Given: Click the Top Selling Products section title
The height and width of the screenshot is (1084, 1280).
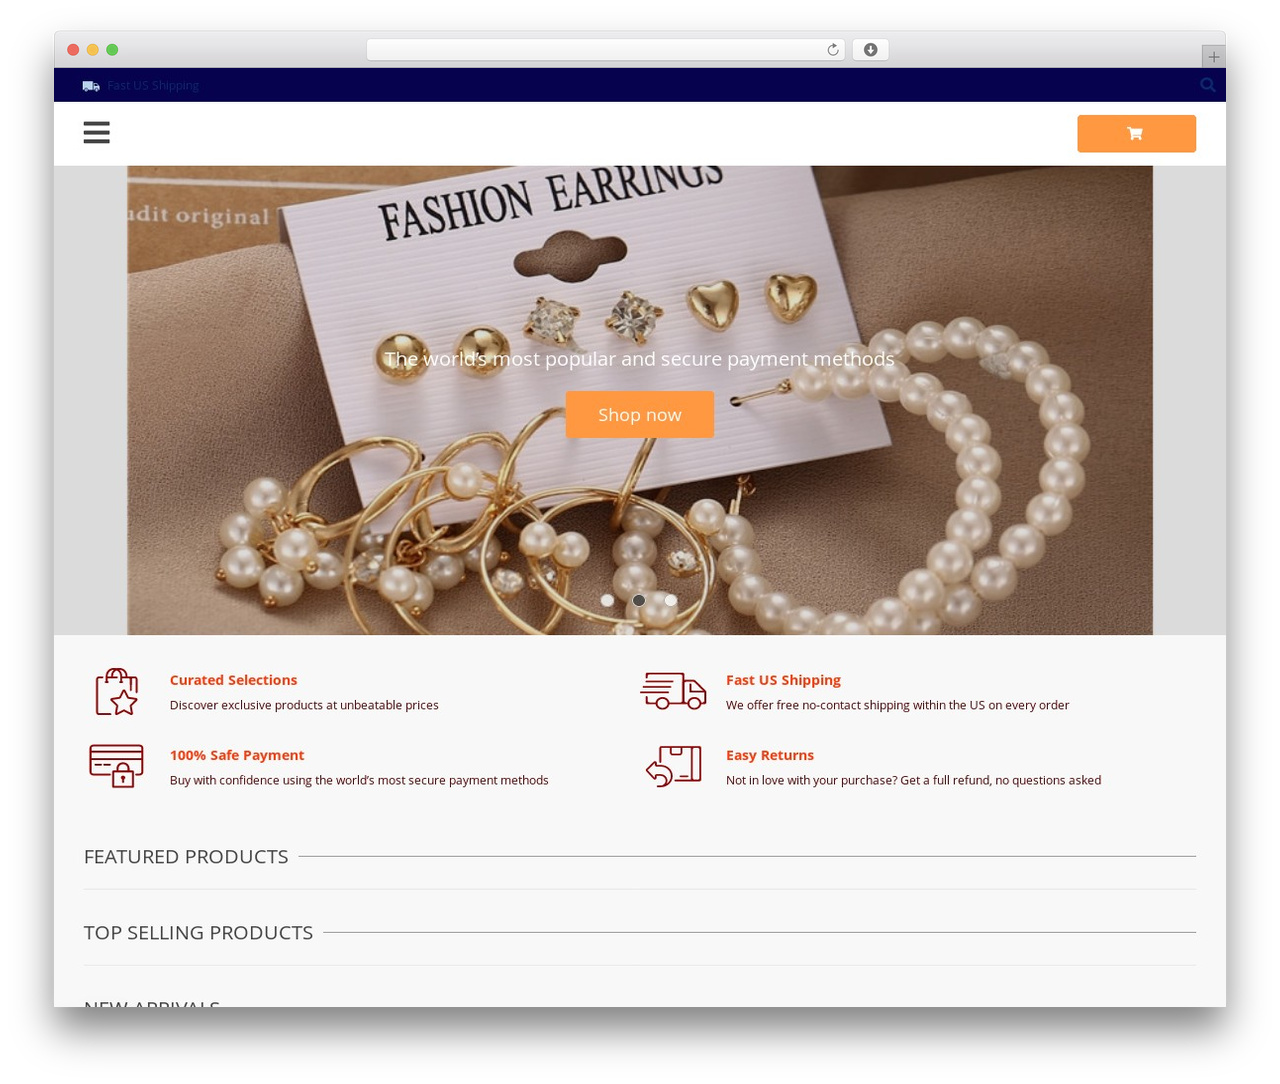Looking at the screenshot, I should click(x=198, y=933).
